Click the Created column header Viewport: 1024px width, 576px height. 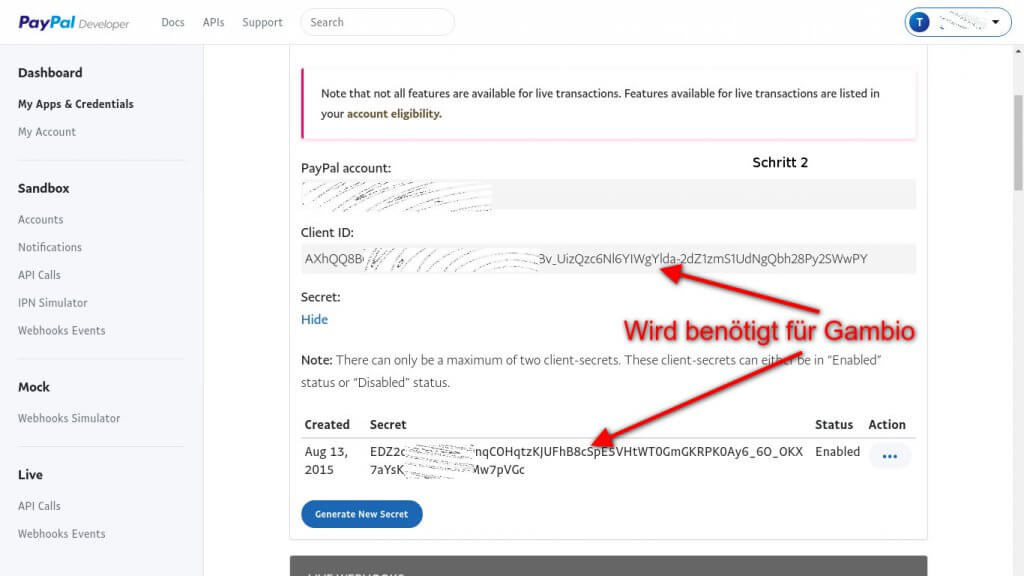(x=327, y=424)
